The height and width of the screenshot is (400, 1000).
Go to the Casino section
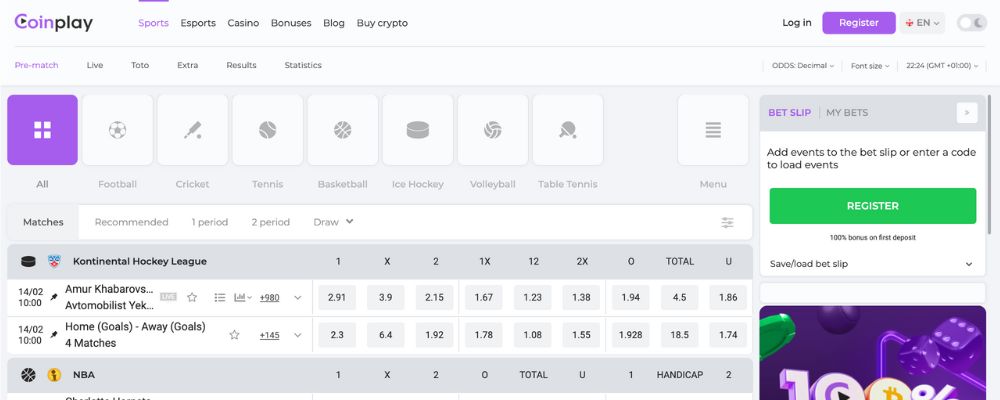click(243, 23)
